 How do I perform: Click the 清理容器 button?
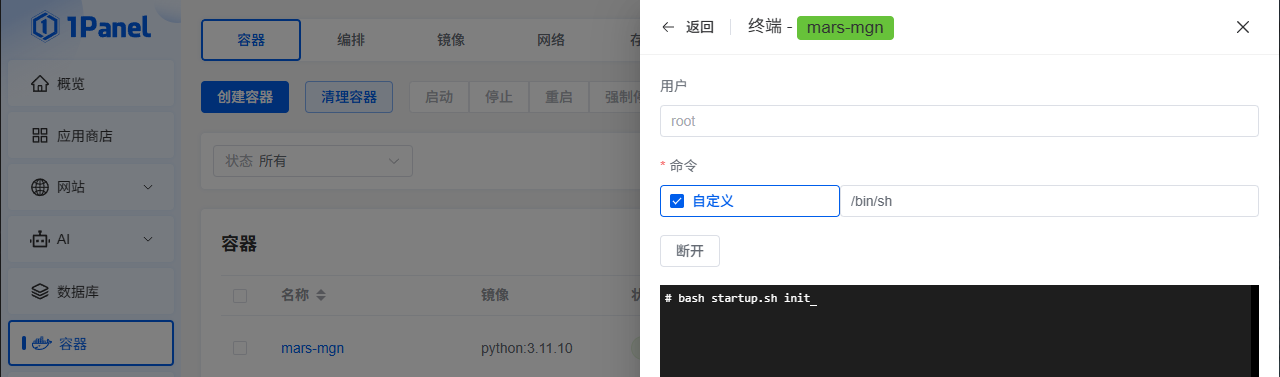click(349, 97)
